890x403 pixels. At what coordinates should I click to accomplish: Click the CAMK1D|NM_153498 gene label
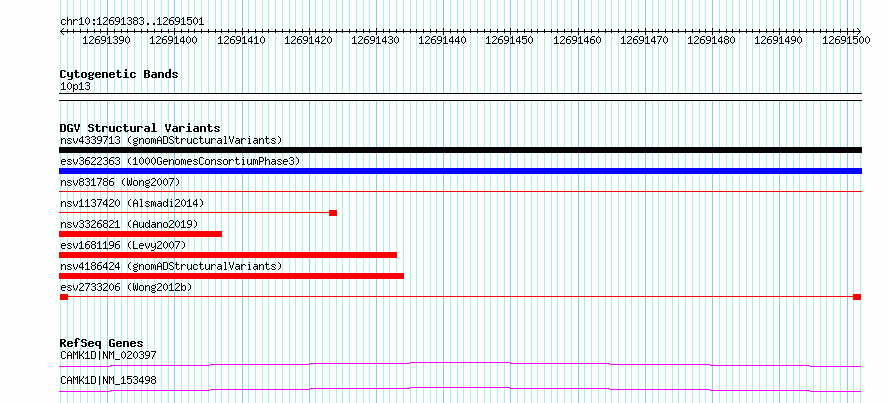[x=108, y=380]
